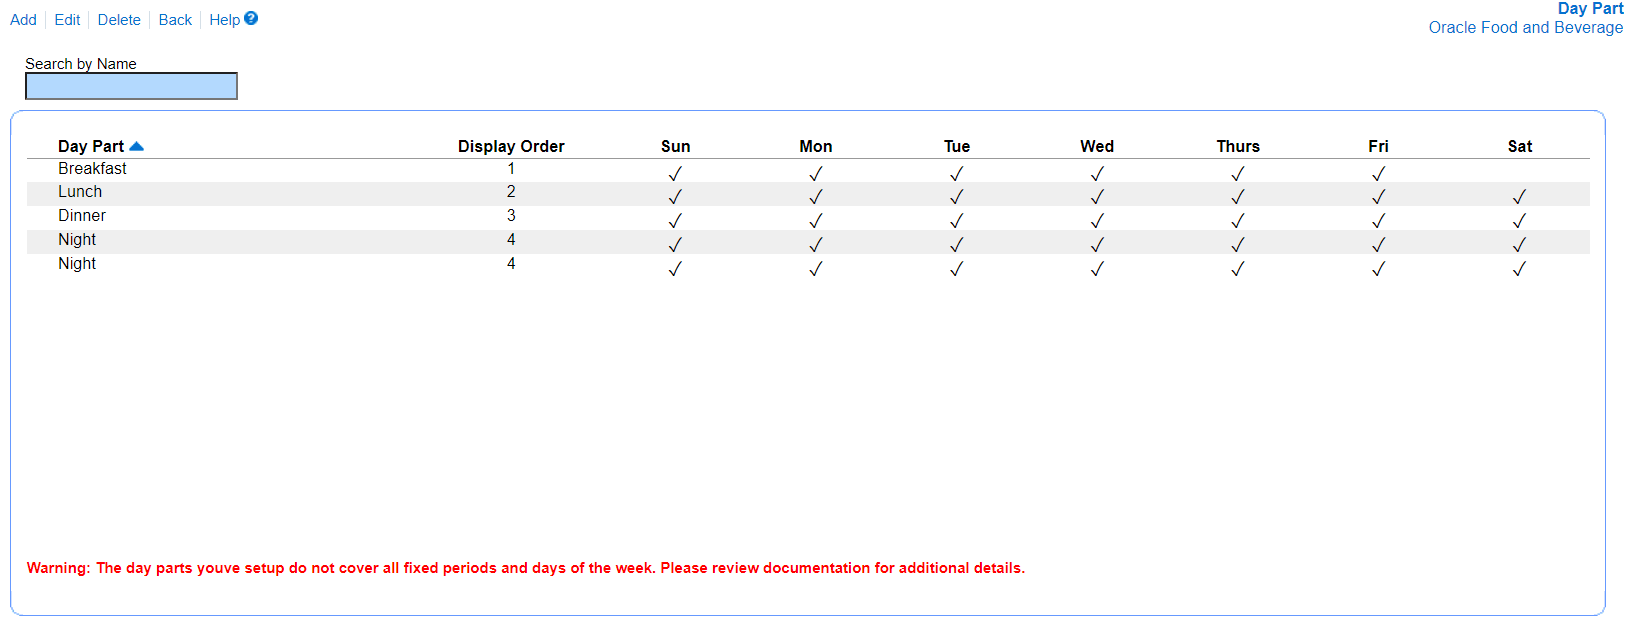Image resolution: width=1637 pixels, height=624 pixels.
Task: Click the Help question mark icon
Action: pos(251,18)
